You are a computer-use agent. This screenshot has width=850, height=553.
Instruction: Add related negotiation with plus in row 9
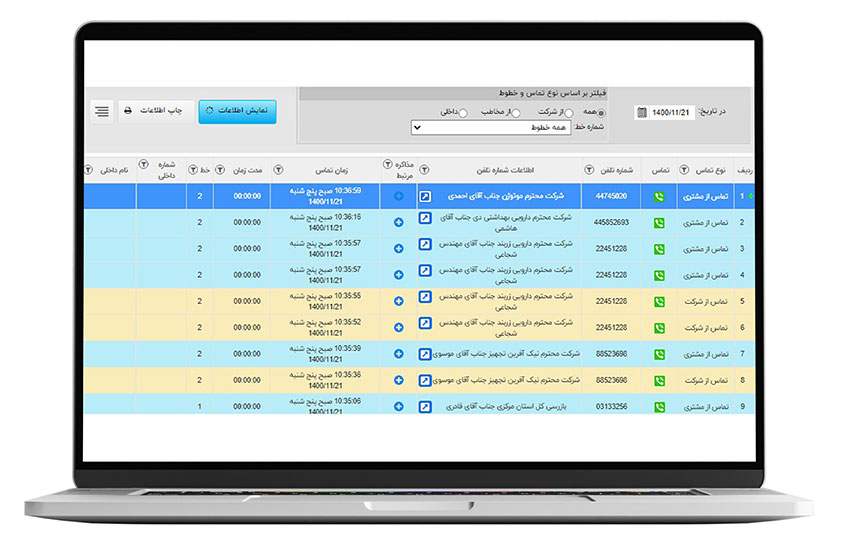click(x=399, y=406)
